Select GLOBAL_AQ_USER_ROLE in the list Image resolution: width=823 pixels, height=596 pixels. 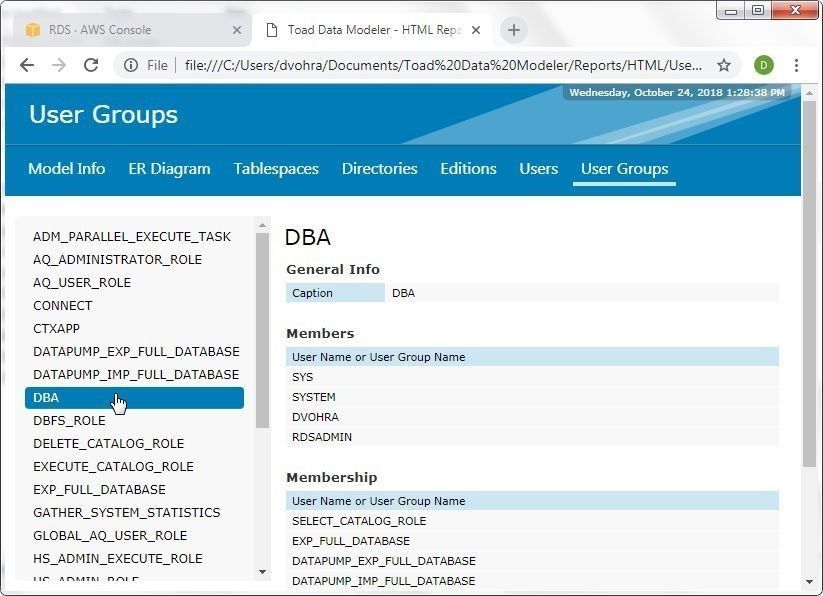point(110,536)
